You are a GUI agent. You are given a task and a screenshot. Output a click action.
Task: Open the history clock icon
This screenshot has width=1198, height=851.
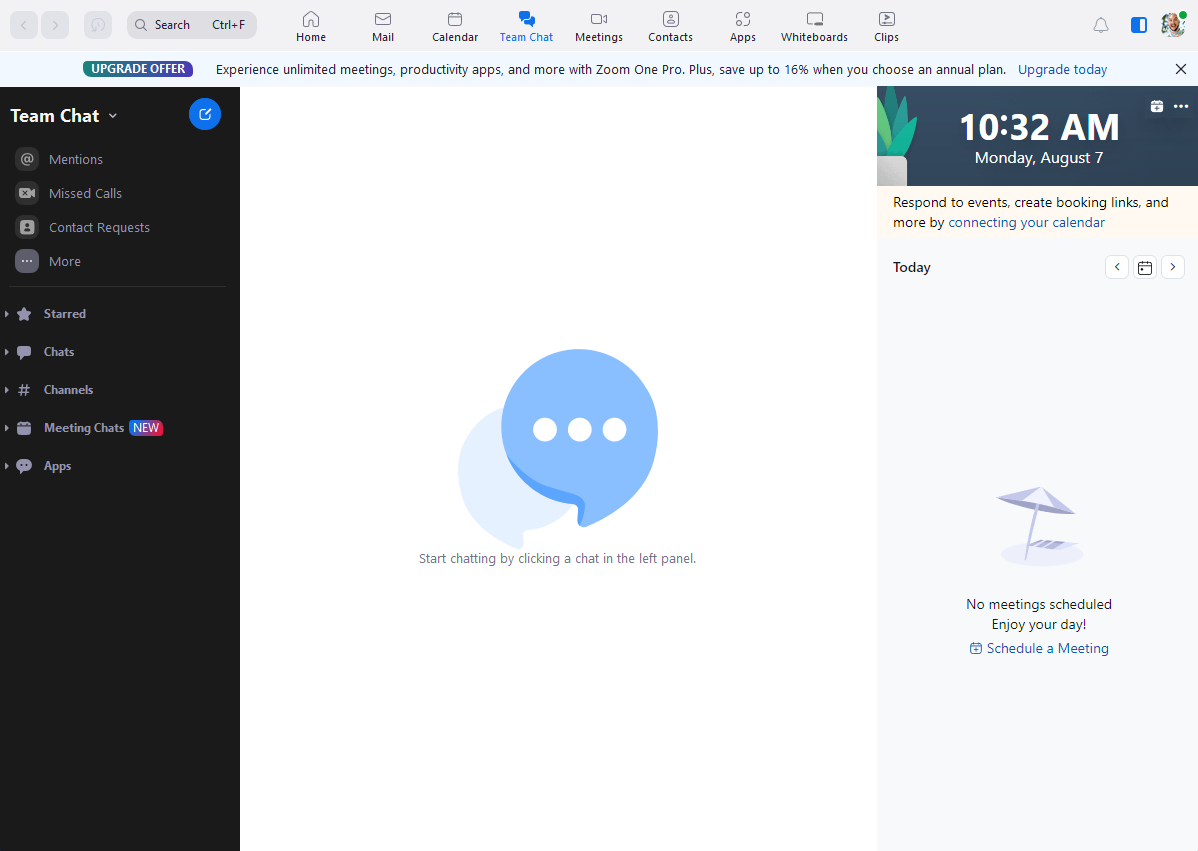tap(98, 25)
